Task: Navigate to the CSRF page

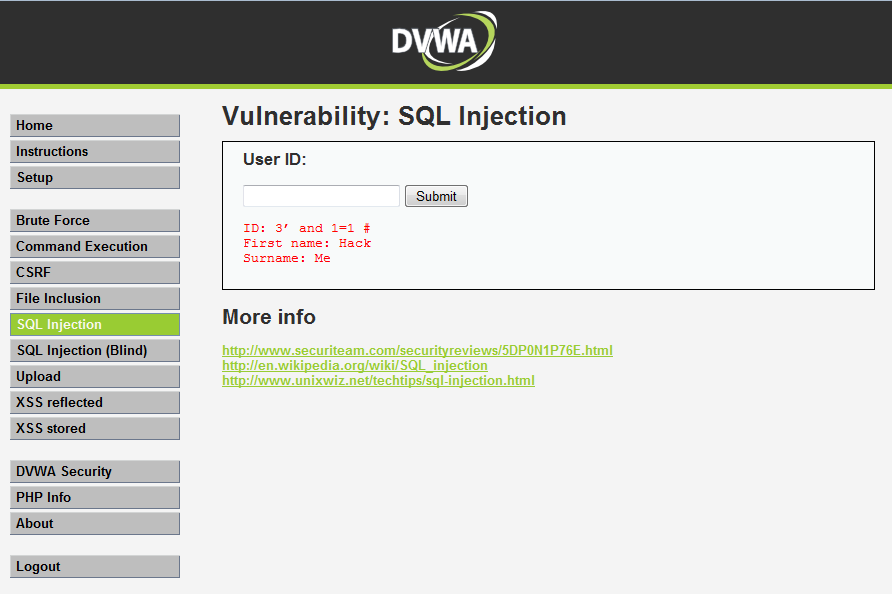Action: point(95,273)
